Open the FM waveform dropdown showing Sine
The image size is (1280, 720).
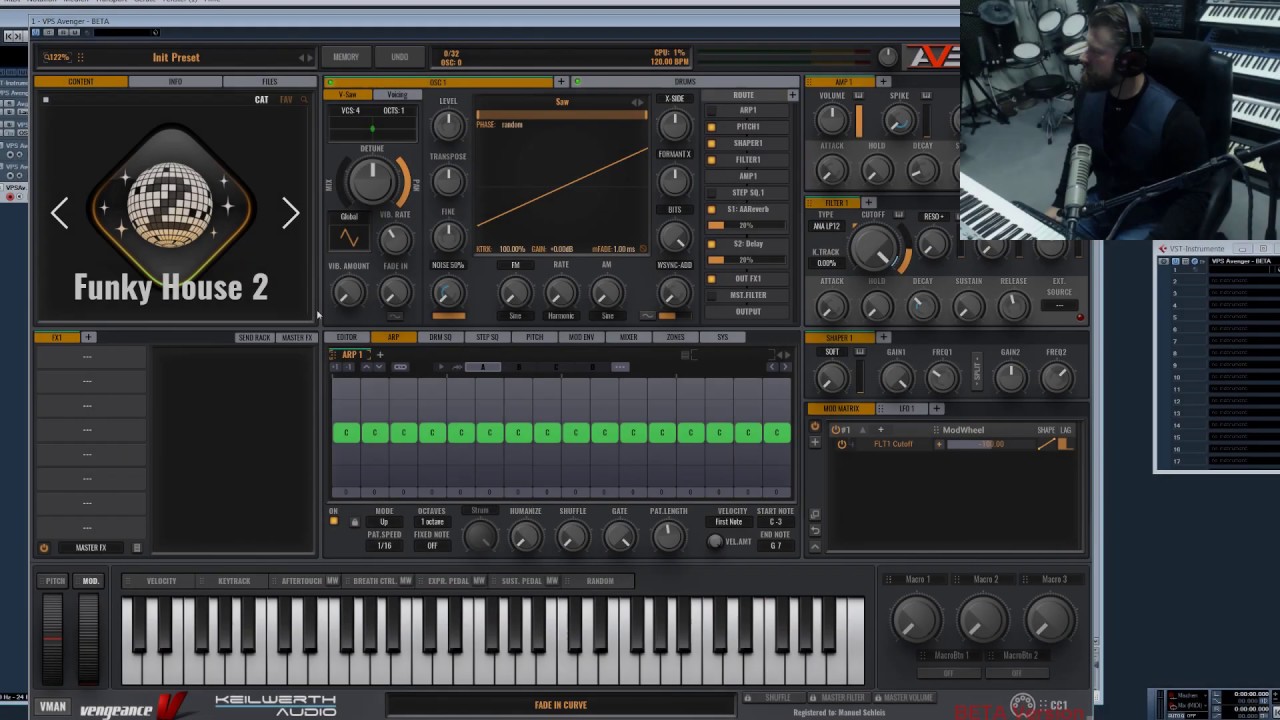click(x=515, y=316)
